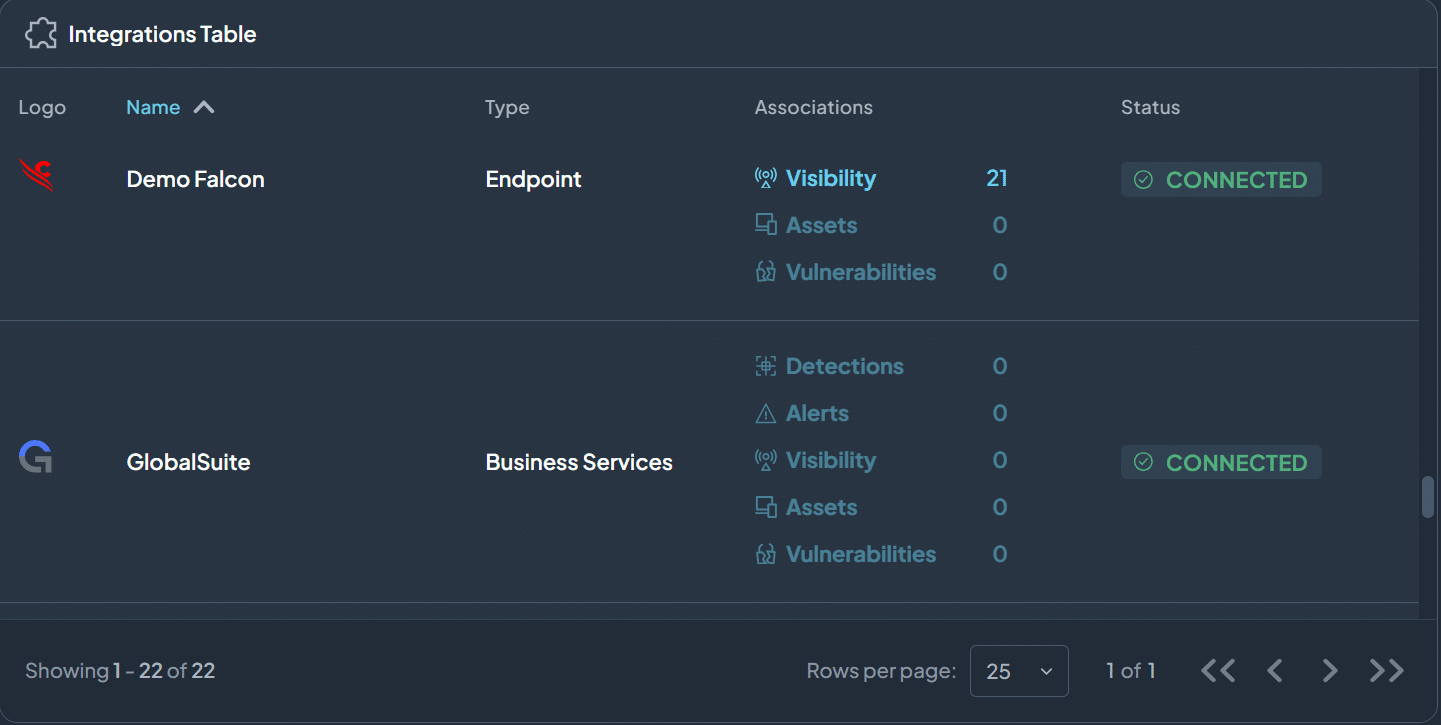The width and height of the screenshot is (1441, 725).
Task: Click the Vulnerabilities icon for GlobalSuite
Action: pos(765,553)
